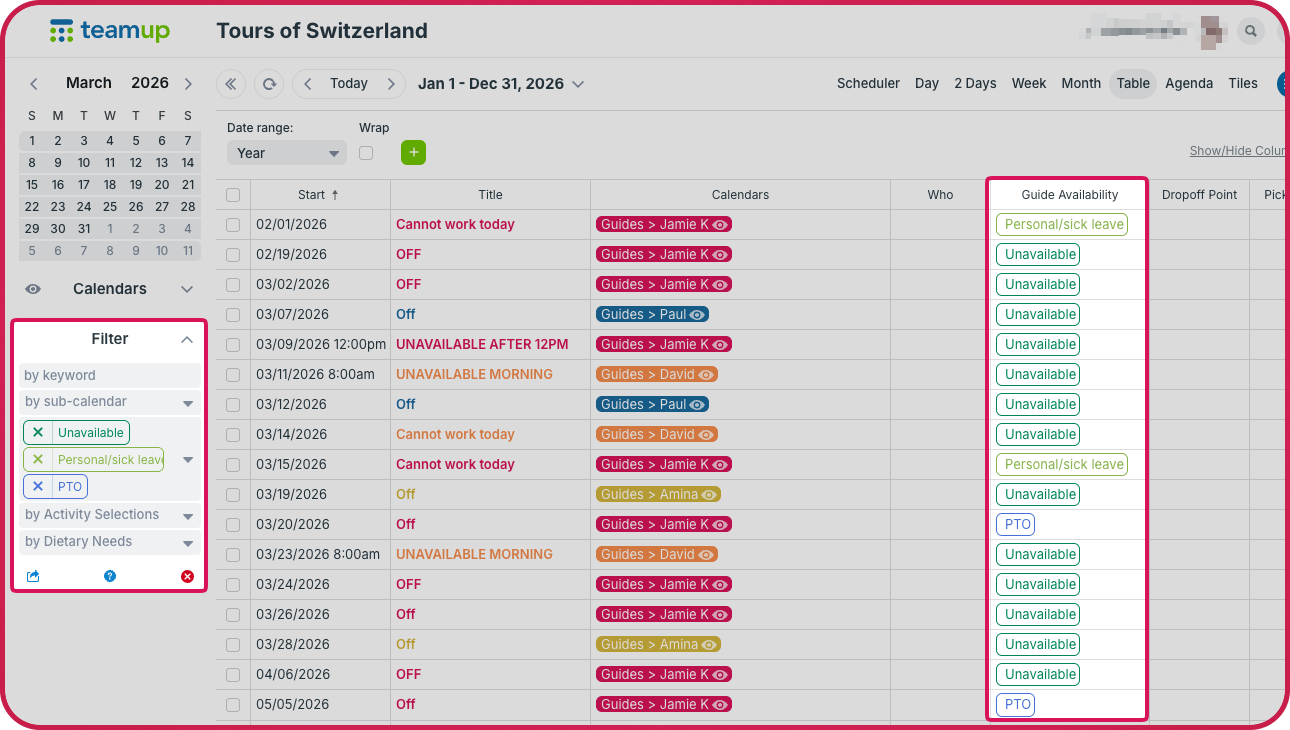1290x730 pixels.
Task: Switch to the Agenda view
Action: pyautogui.click(x=1189, y=84)
